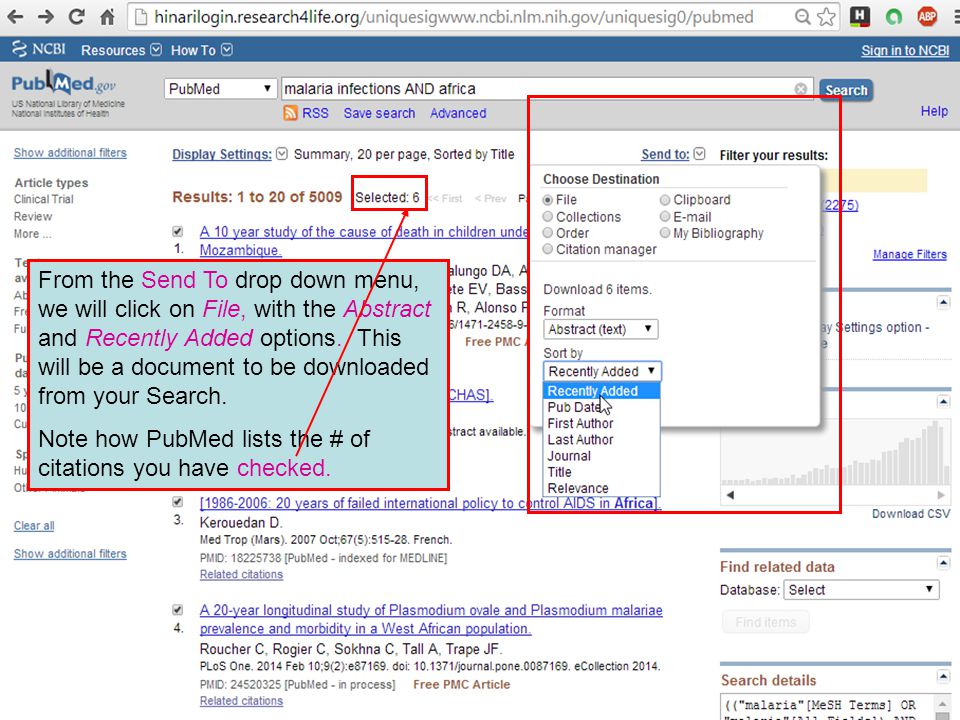
Task: Click the Search button
Action: 846,91
